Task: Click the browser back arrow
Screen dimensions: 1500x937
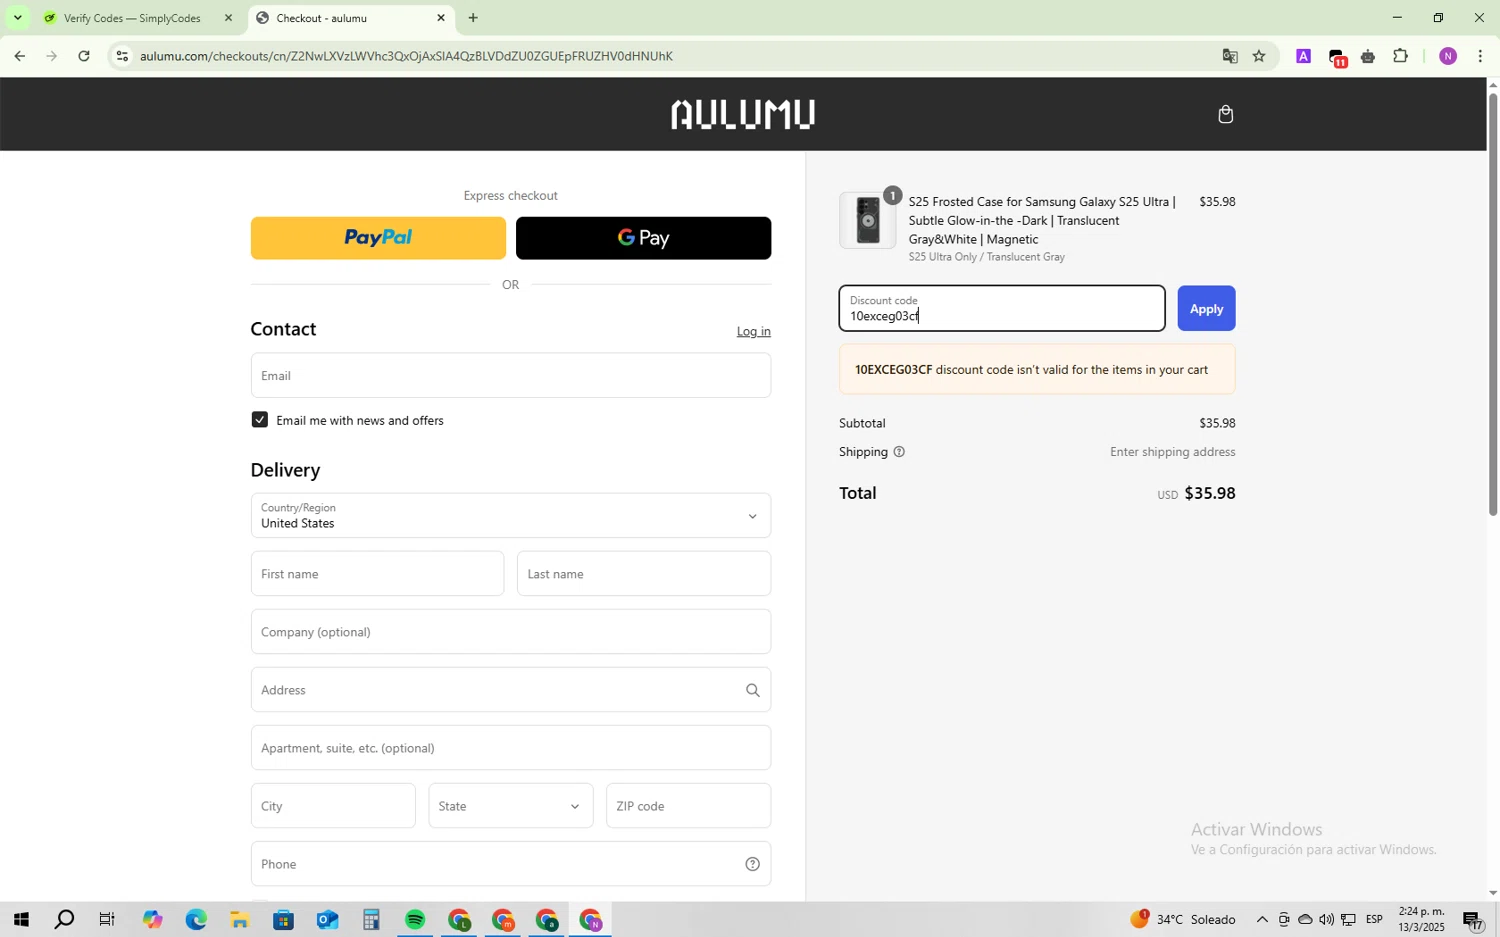Action: pyautogui.click(x=19, y=56)
